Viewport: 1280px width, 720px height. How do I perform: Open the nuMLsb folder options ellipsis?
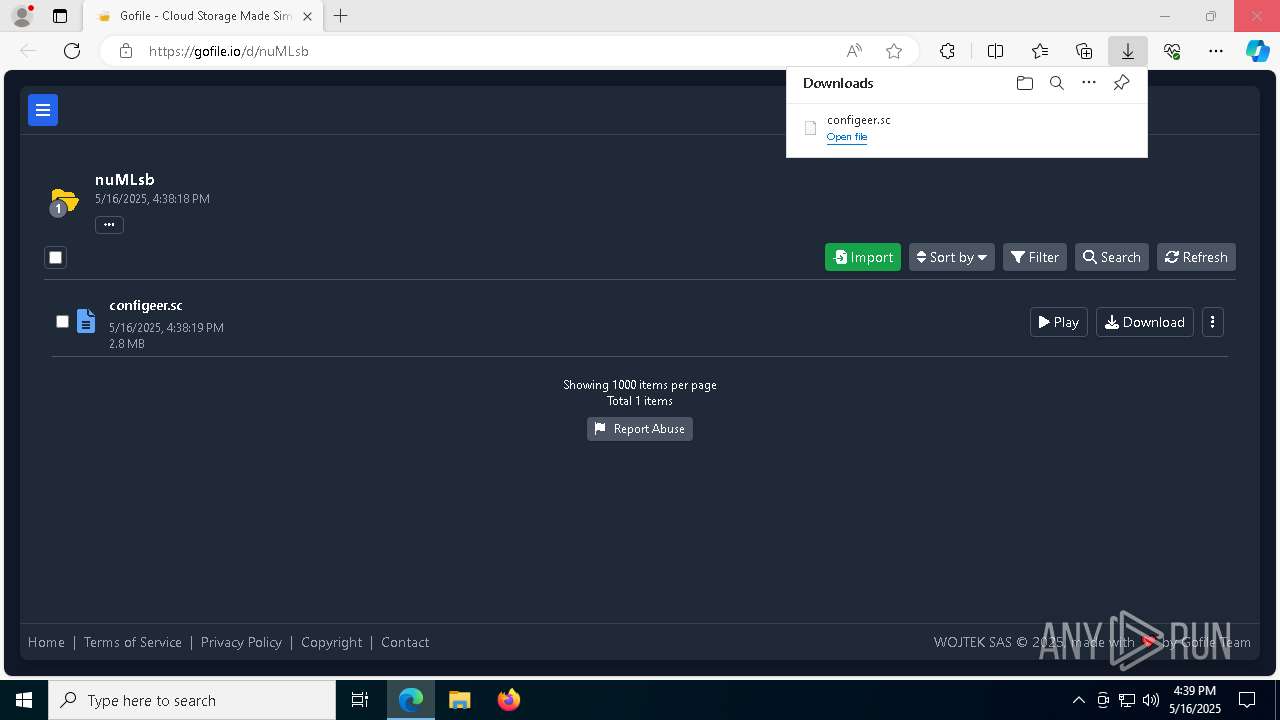(x=109, y=225)
